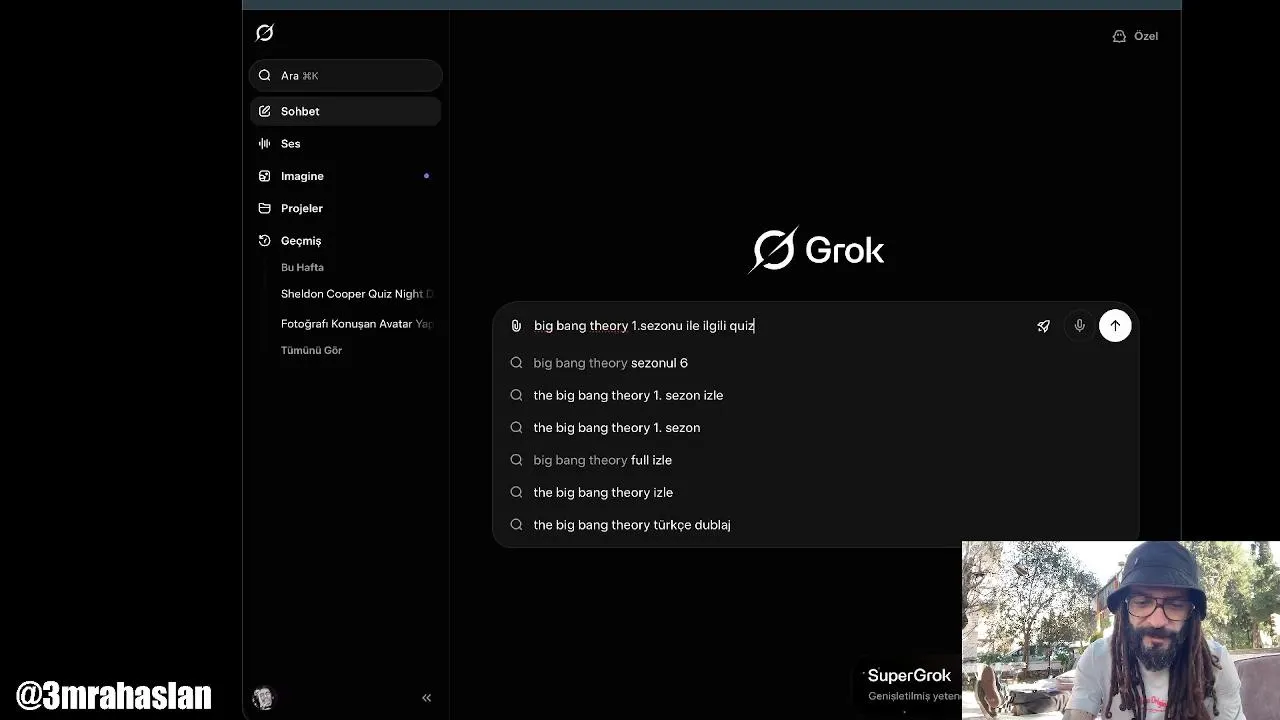Open Sheldon Cooper Quiz Night chat
Image resolution: width=1280 pixels, height=720 pixels.
point(357,294)
